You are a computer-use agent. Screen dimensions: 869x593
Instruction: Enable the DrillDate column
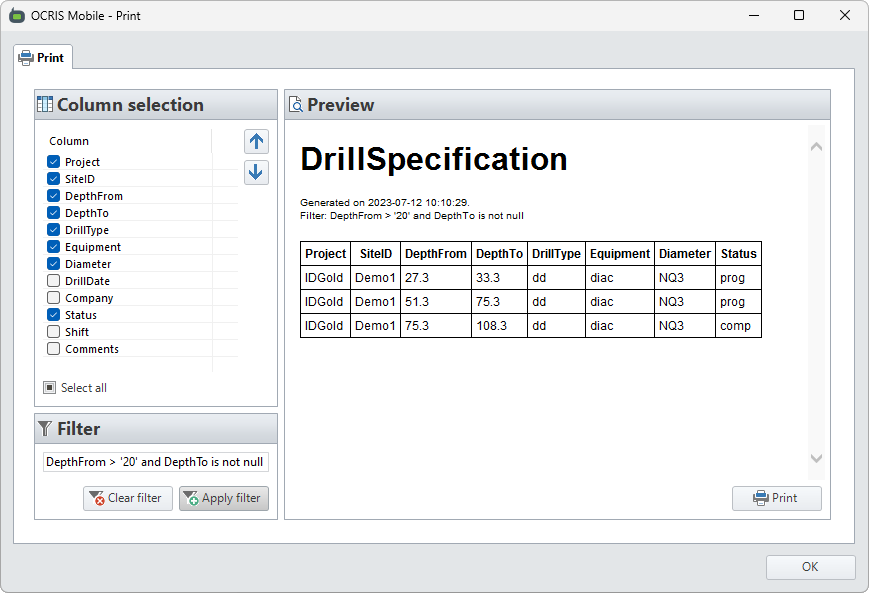pos(54,281)
